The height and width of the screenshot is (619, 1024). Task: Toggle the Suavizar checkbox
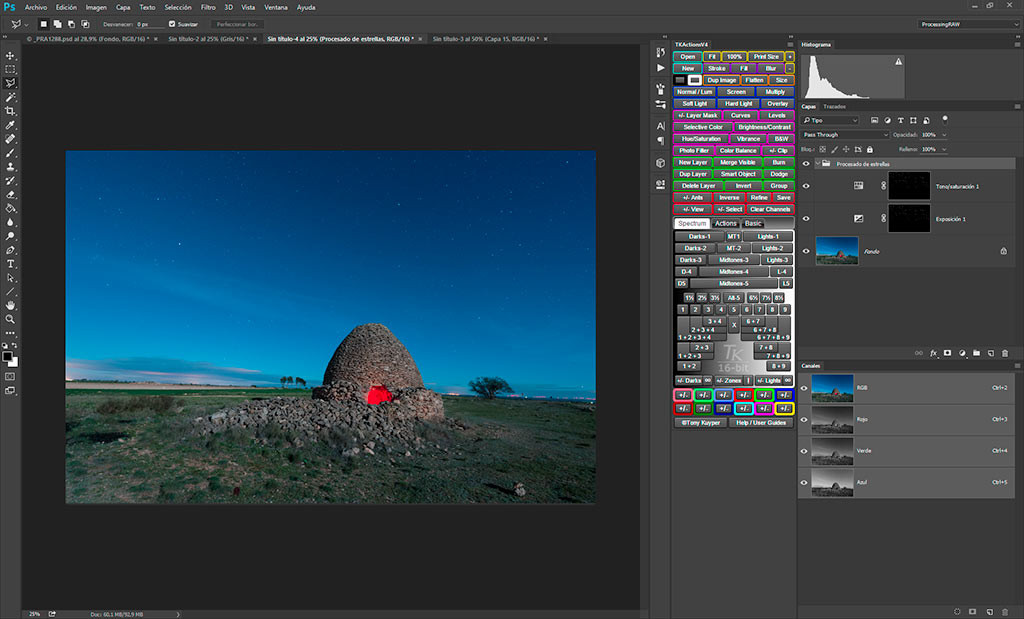tap(171, 23)
